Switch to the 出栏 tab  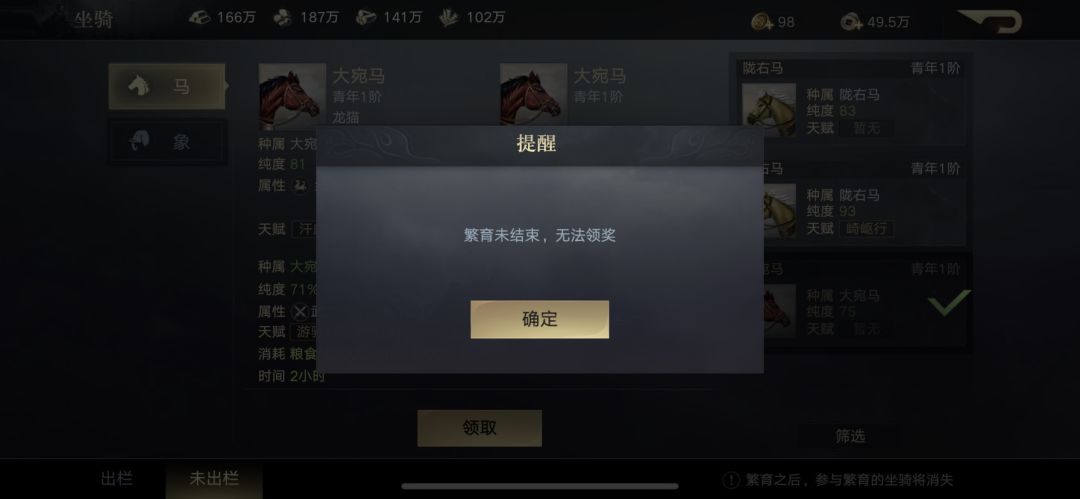[x=116, y=478]
